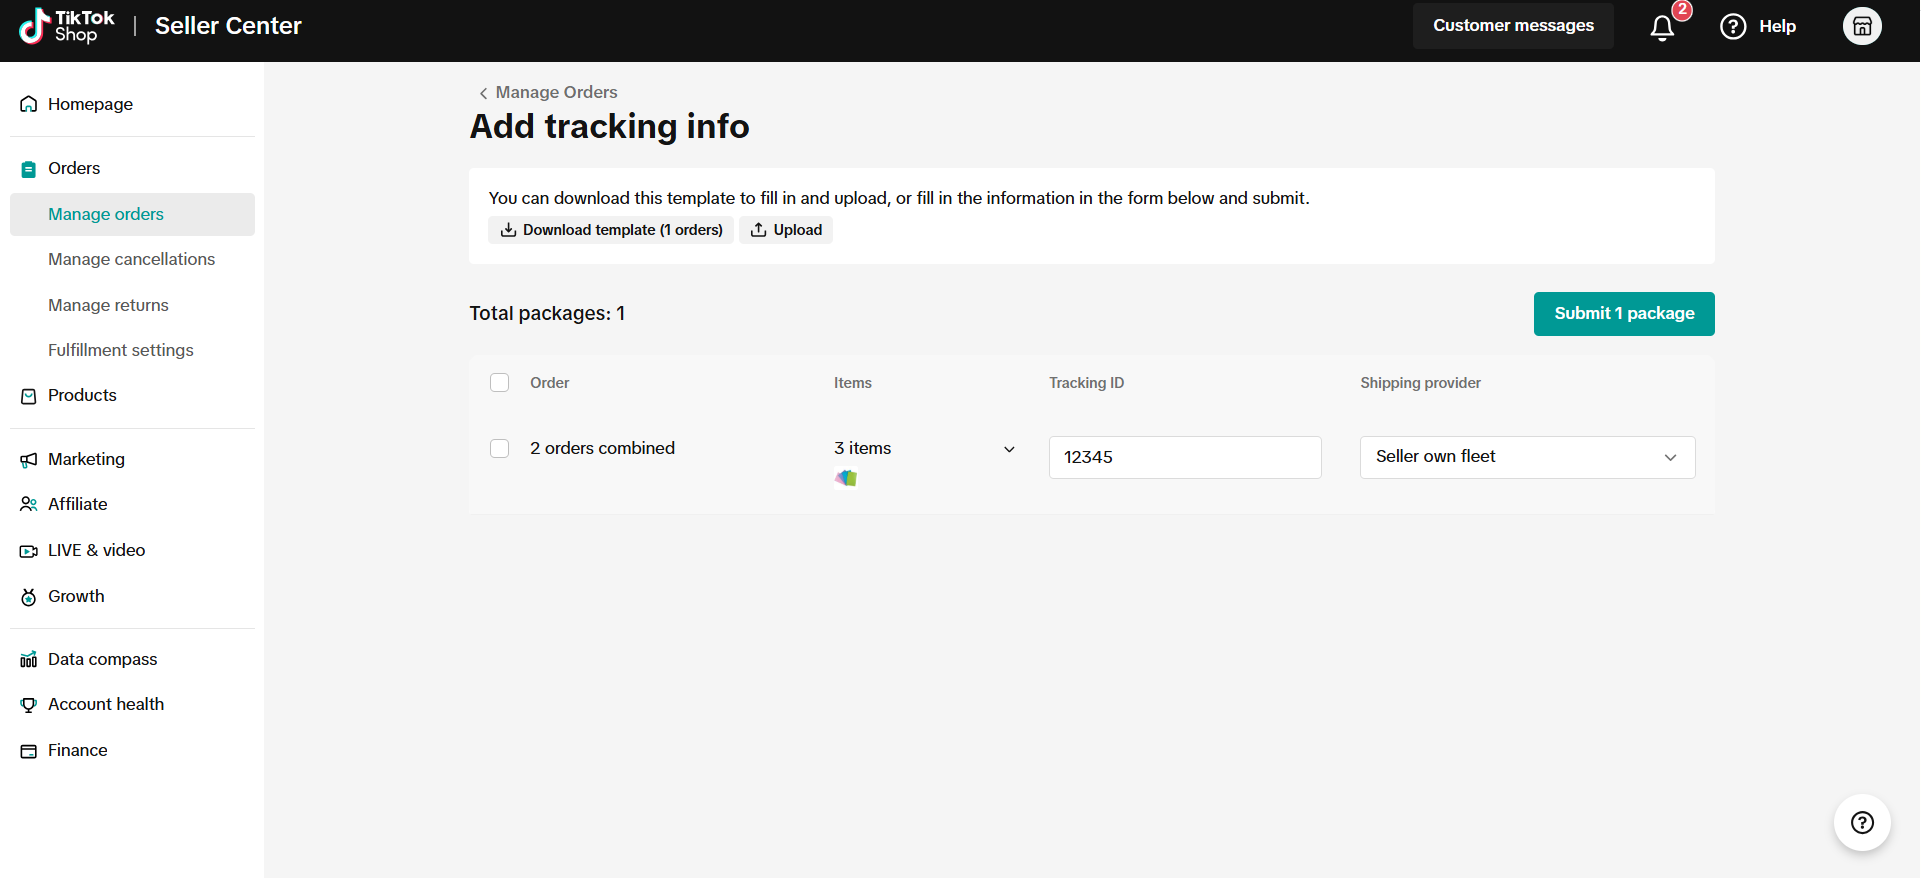The image size is (1921, 878).
Task: Open Fulfillment settings page
Action: tap(120, 350)
